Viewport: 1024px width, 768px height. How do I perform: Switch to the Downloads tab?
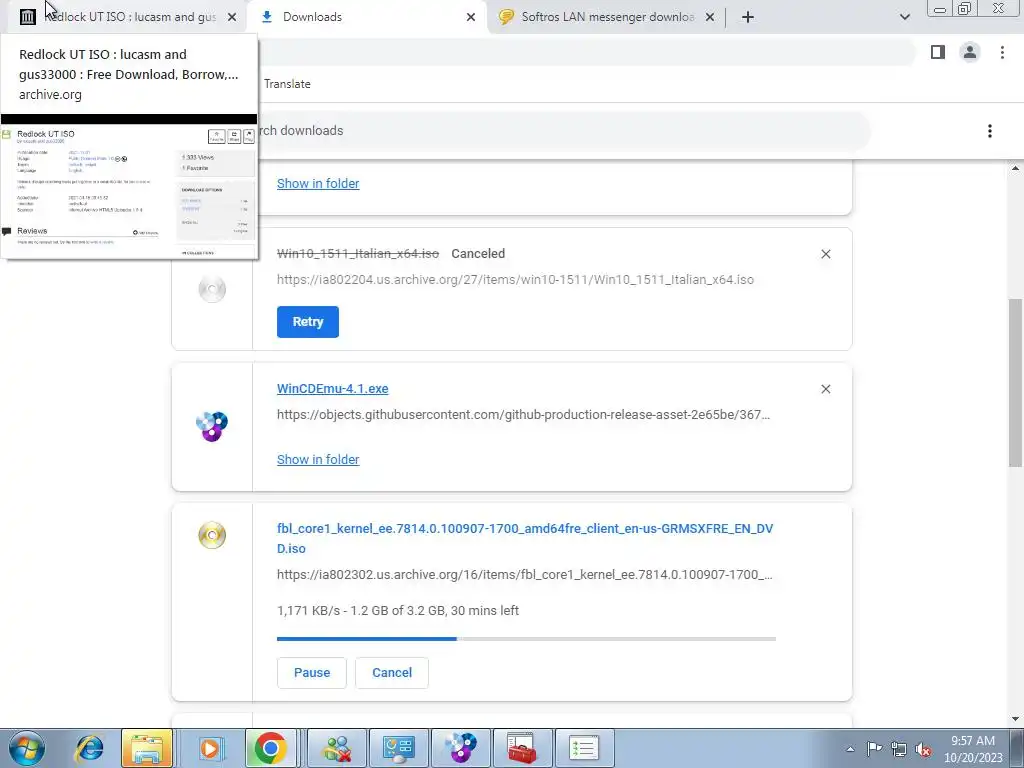pyautogui.click(x=366, y=17)
